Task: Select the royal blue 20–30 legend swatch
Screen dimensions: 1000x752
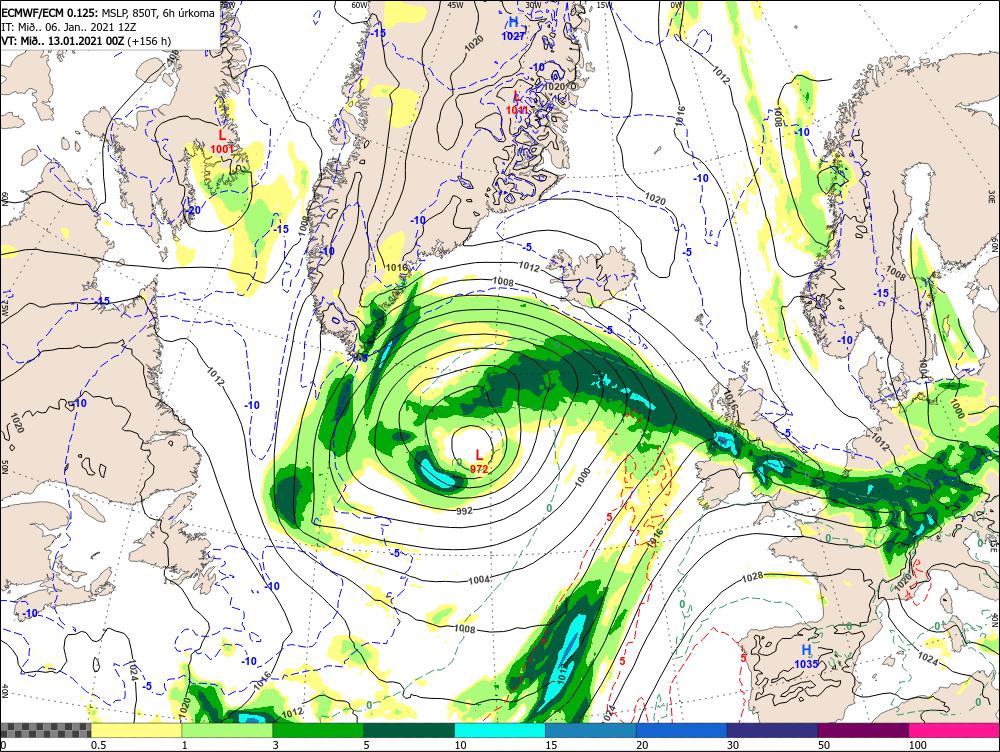Action: pyautogui.click(x=682, y=730)
